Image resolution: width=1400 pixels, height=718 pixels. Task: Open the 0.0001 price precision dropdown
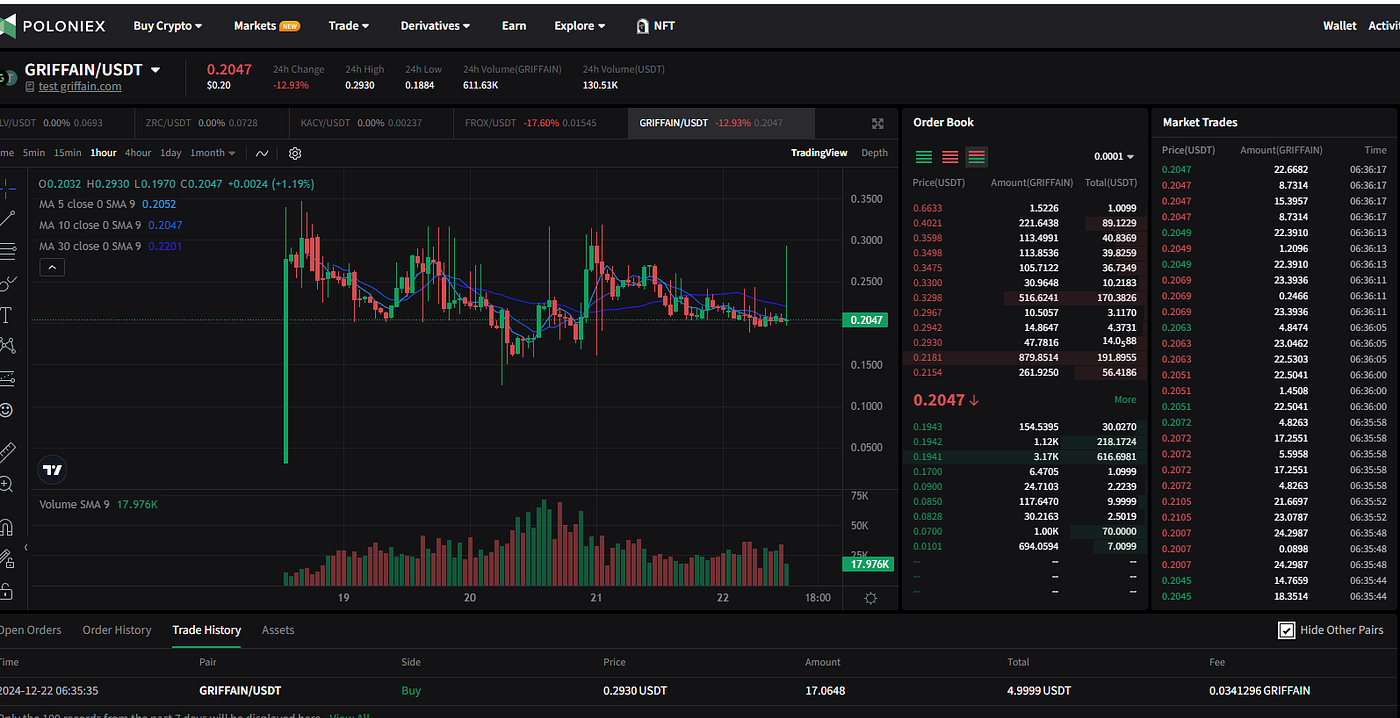(1114, 157)
